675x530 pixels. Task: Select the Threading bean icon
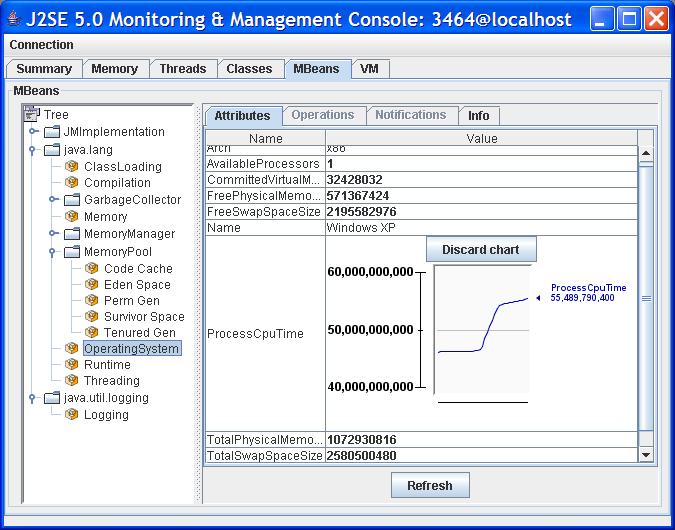71,381
